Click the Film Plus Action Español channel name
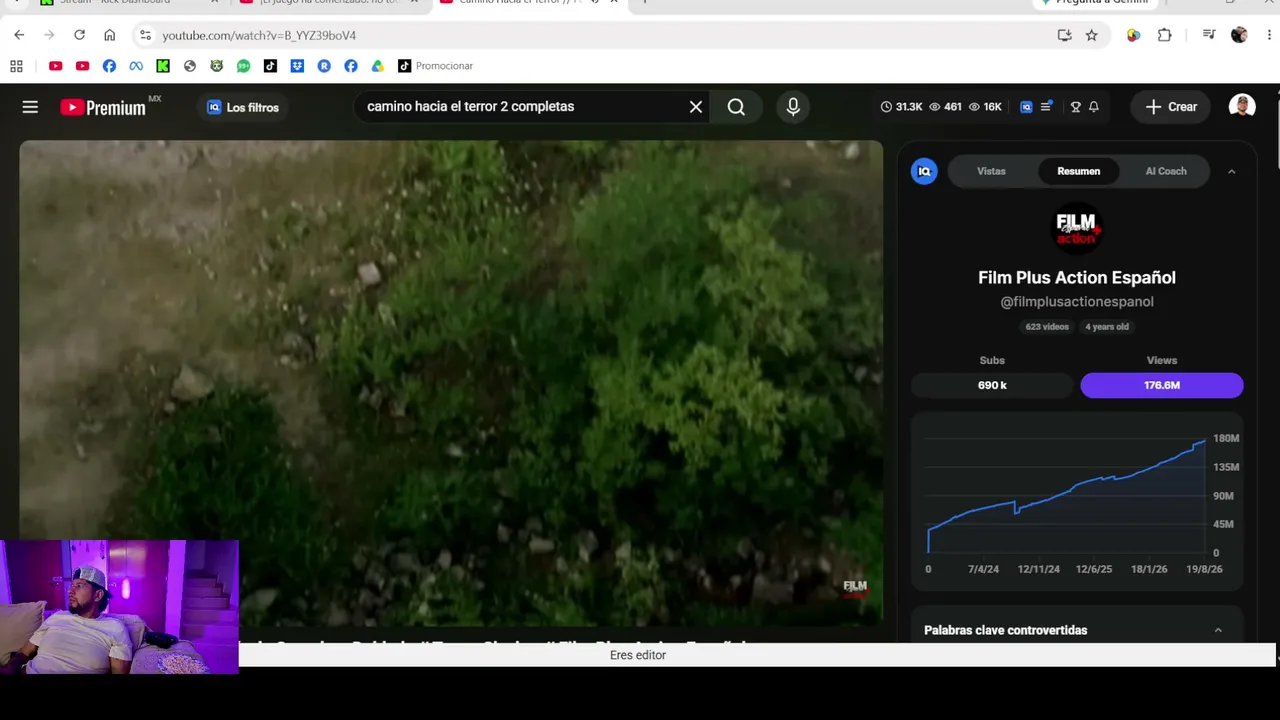This screenshot has height=720, width=1280. coord(1077,278)
